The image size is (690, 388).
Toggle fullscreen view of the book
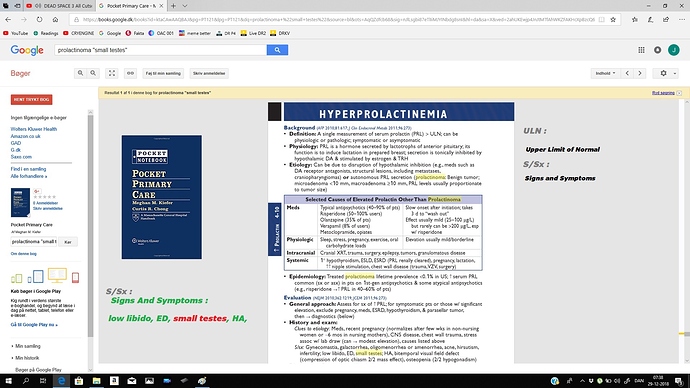pos(112,73)
